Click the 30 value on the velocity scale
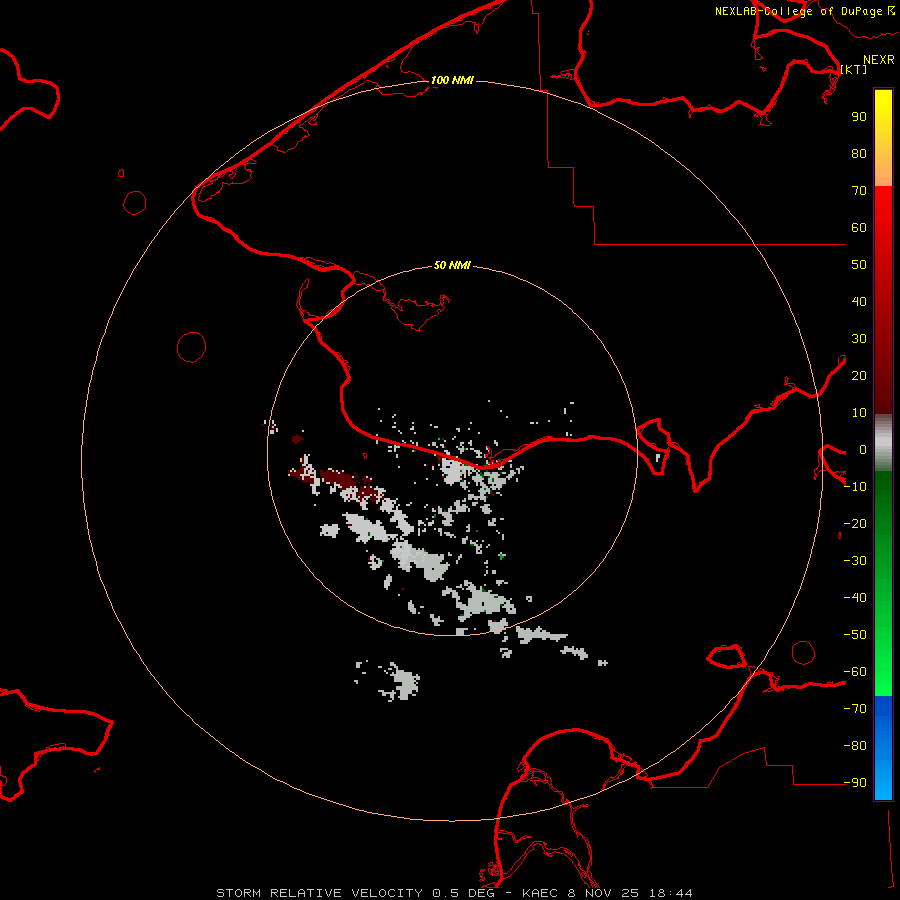The height and width of the screenshot is (900, 900). click(859, 339)
